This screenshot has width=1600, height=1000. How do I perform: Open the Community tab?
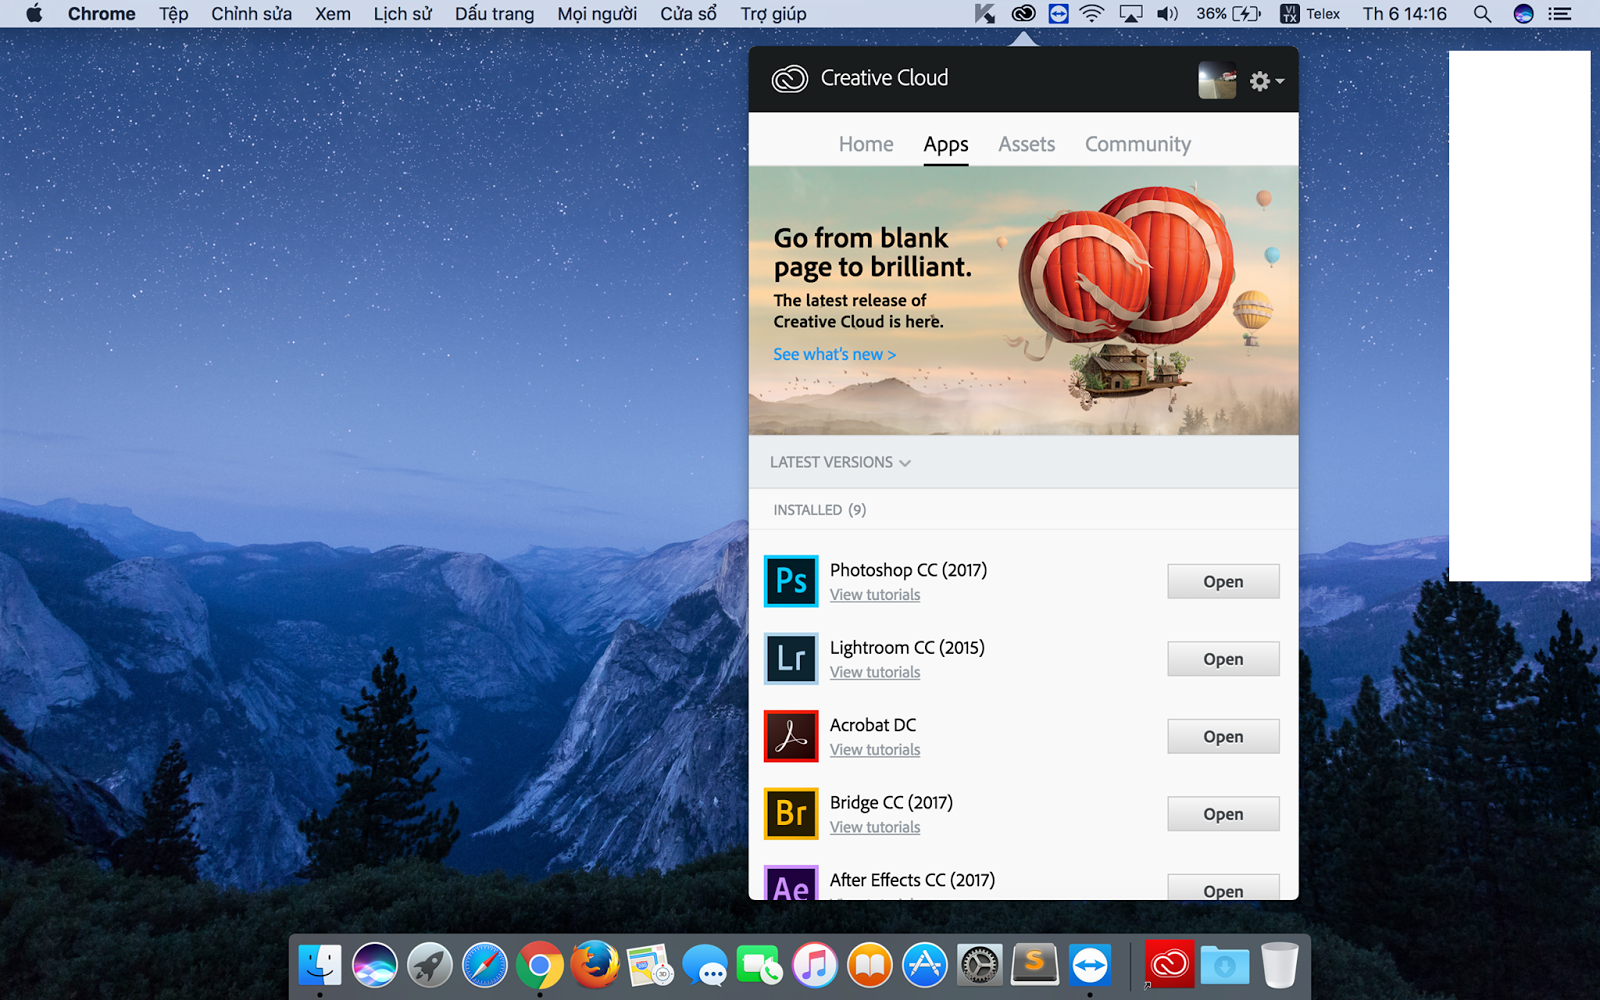(1138, 144)
